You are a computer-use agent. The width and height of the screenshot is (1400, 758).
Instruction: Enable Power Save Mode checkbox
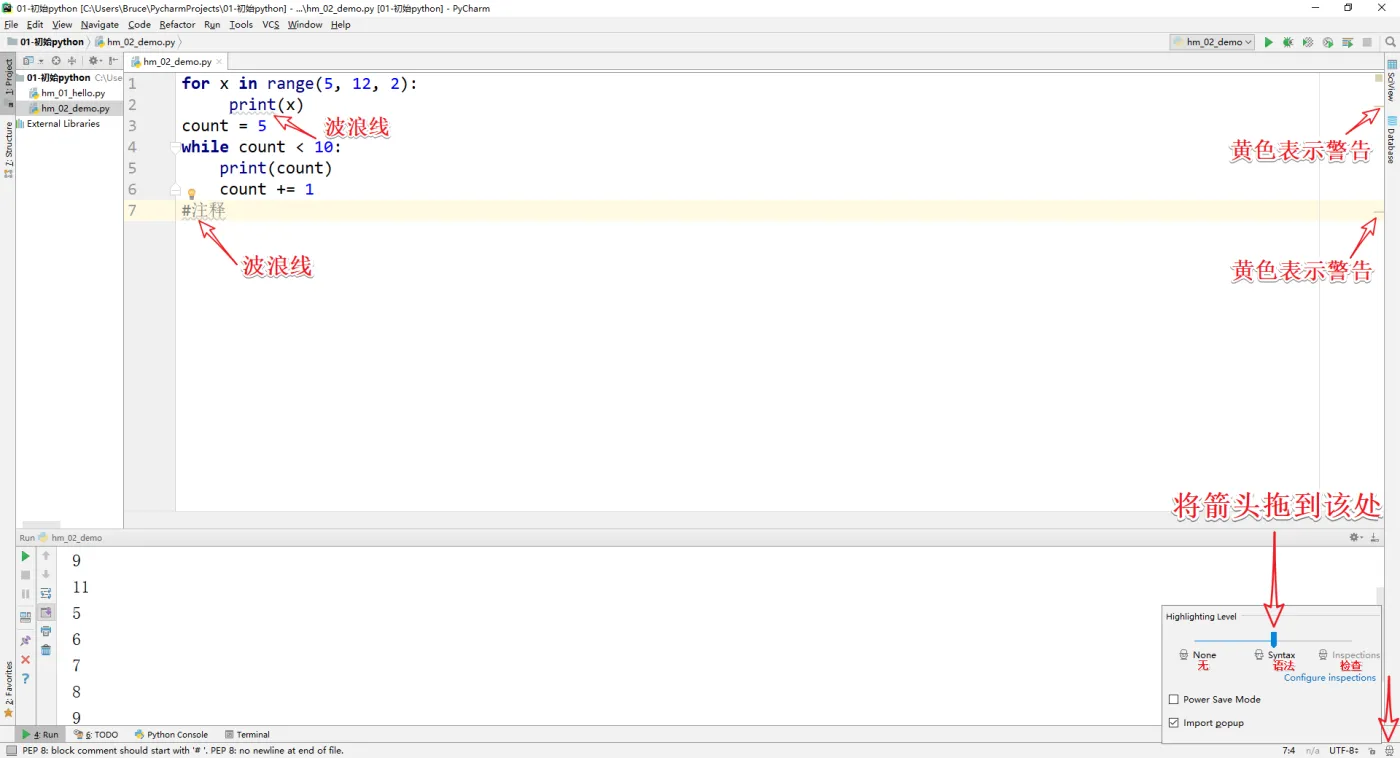click(x=1174, y=700)
